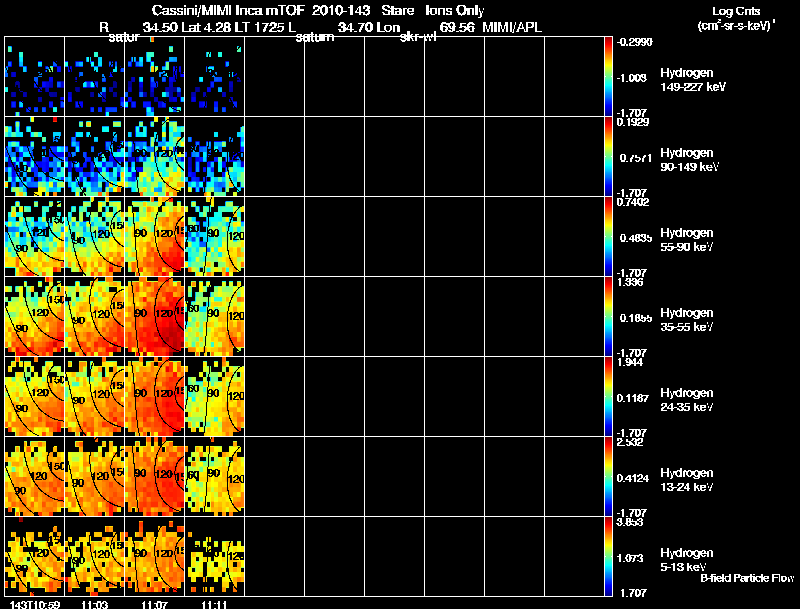
Task: Click the color bar beside Hydrogen 5-13 keV
Action: 608,556
